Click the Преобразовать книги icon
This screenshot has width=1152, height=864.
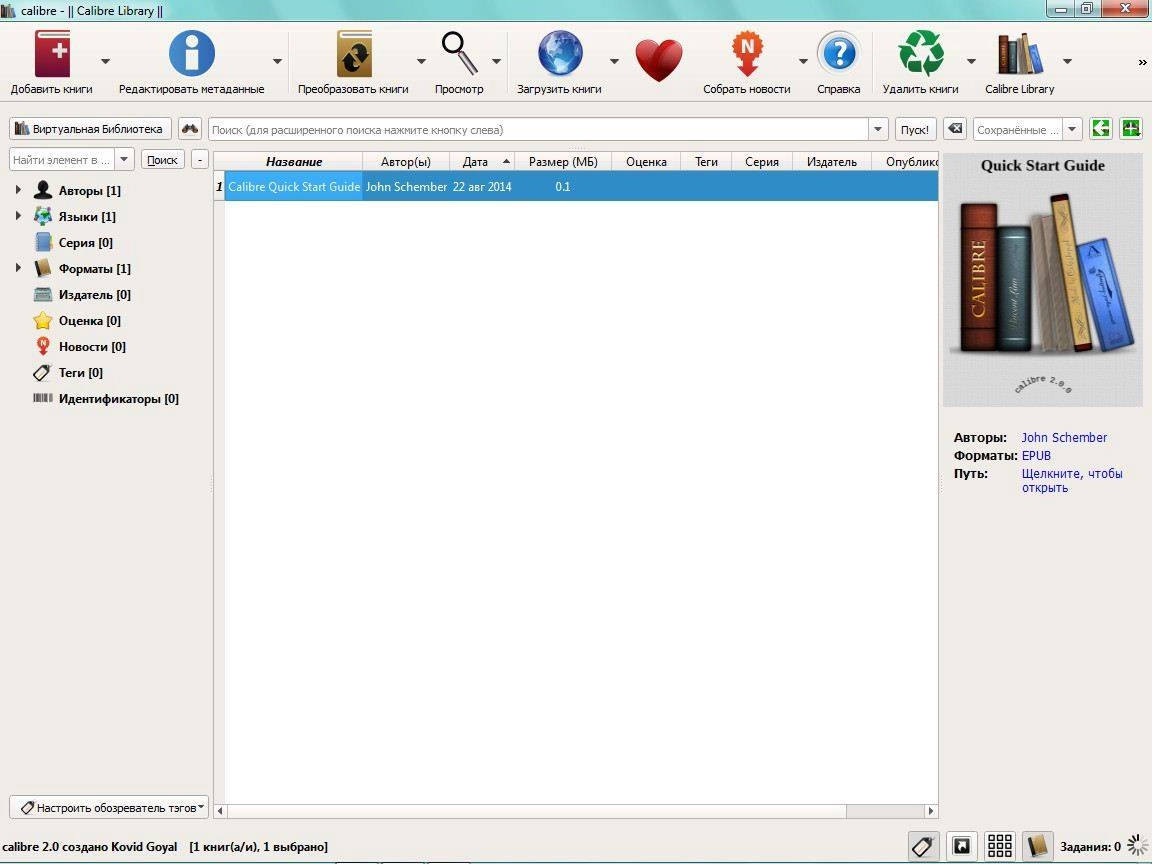click(354, 54)
